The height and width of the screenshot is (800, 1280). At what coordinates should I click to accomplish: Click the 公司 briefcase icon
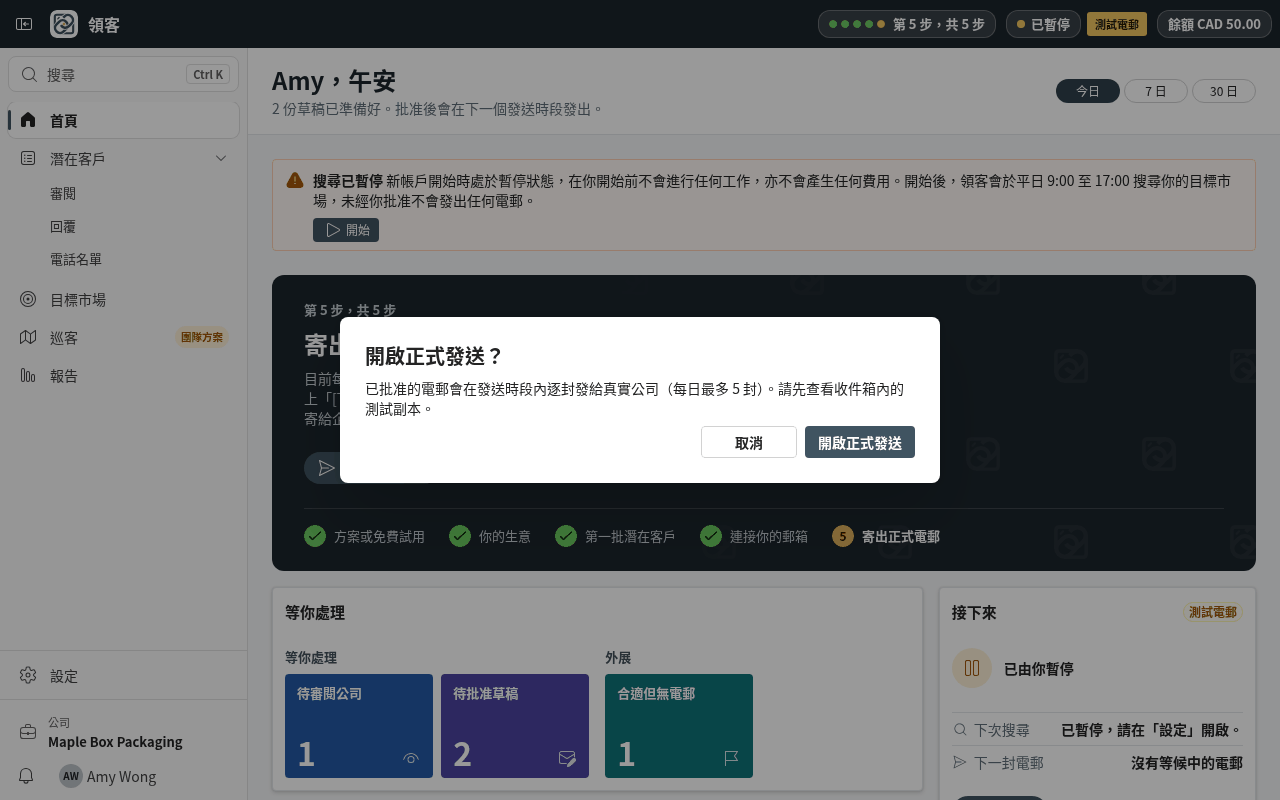(28, 732)
